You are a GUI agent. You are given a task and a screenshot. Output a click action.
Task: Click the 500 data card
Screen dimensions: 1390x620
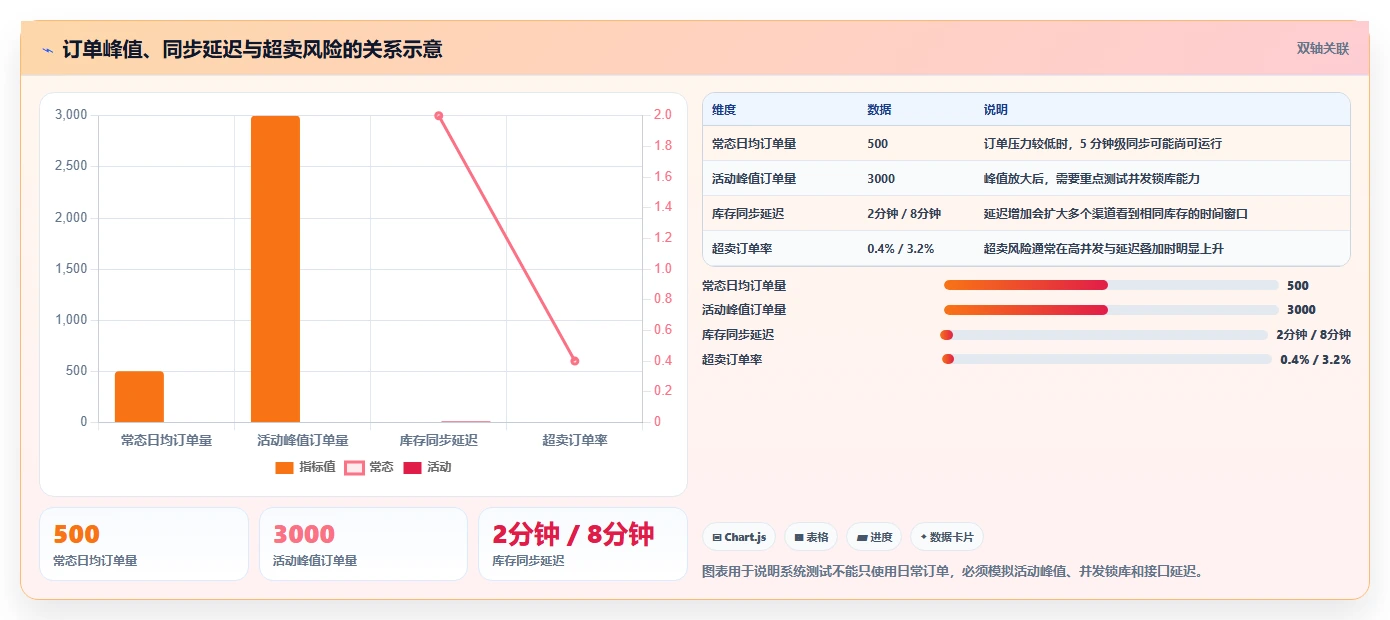[x=144, y=544]
